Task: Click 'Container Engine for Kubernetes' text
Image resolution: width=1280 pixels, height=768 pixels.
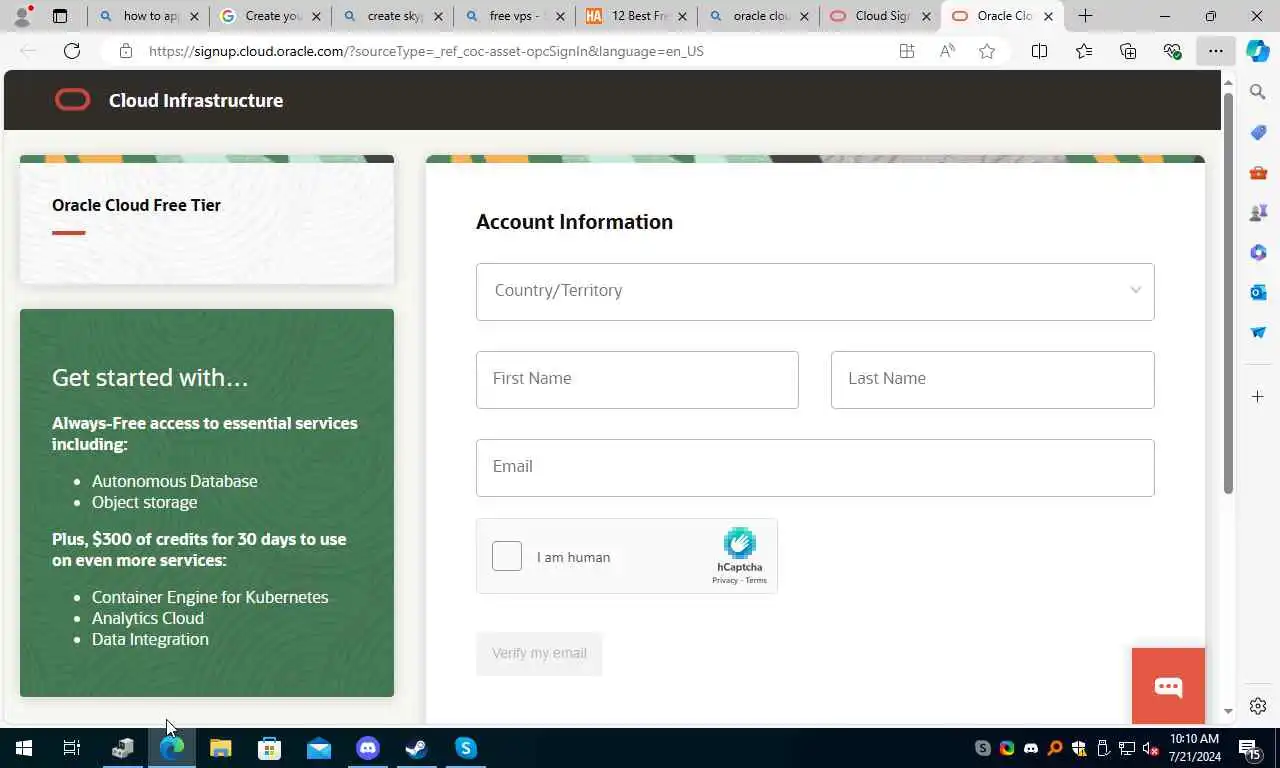Action: tap(210, 597)
